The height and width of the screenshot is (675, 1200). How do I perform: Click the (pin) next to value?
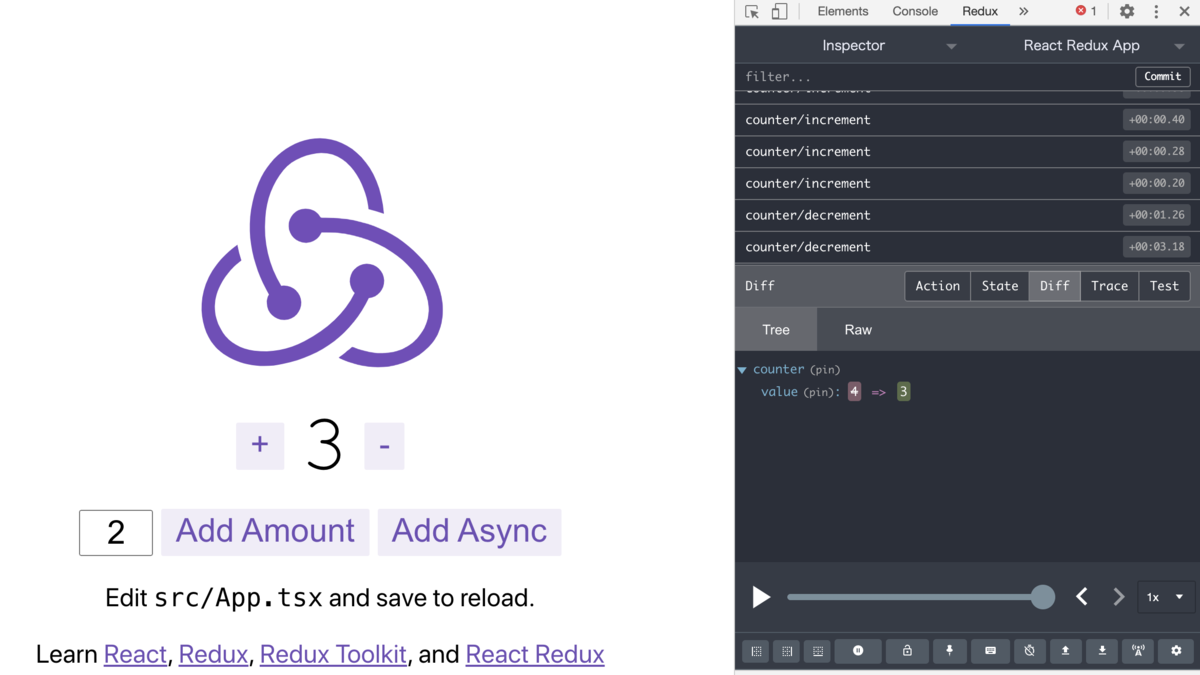click(x=820, y=392)
